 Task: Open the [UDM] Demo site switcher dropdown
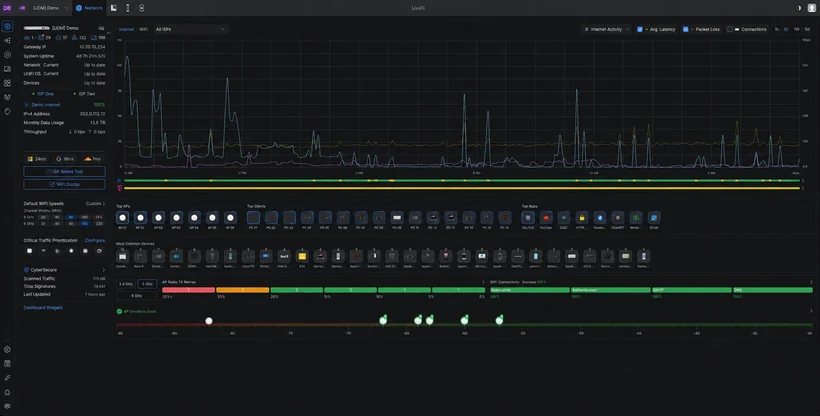[x=50, y=8]
